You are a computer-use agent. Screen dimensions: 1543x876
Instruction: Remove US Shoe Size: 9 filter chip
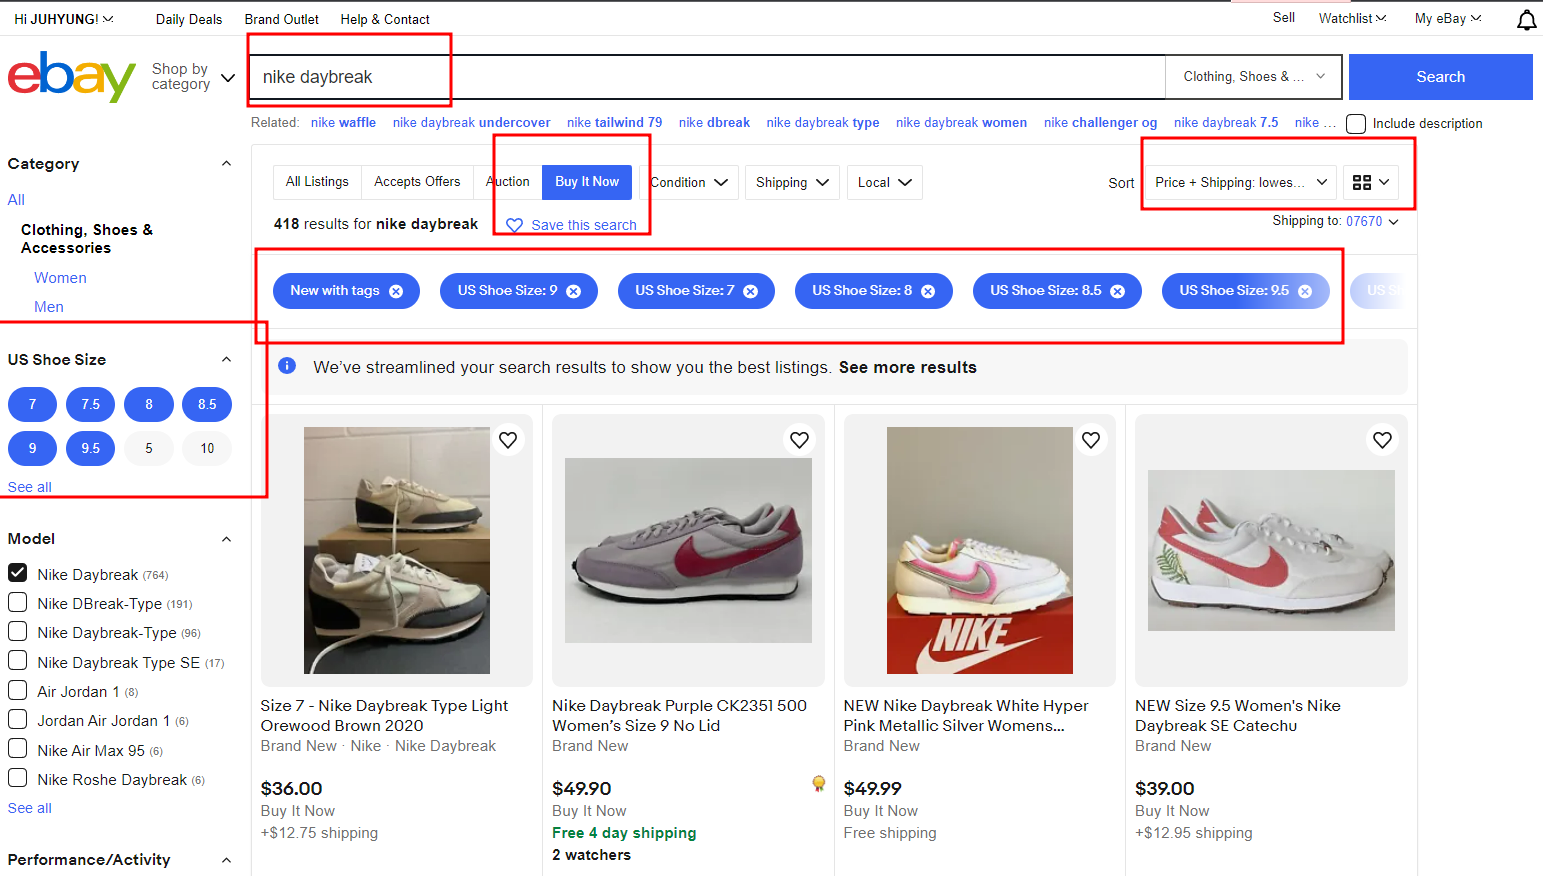(x=574, y=291)
